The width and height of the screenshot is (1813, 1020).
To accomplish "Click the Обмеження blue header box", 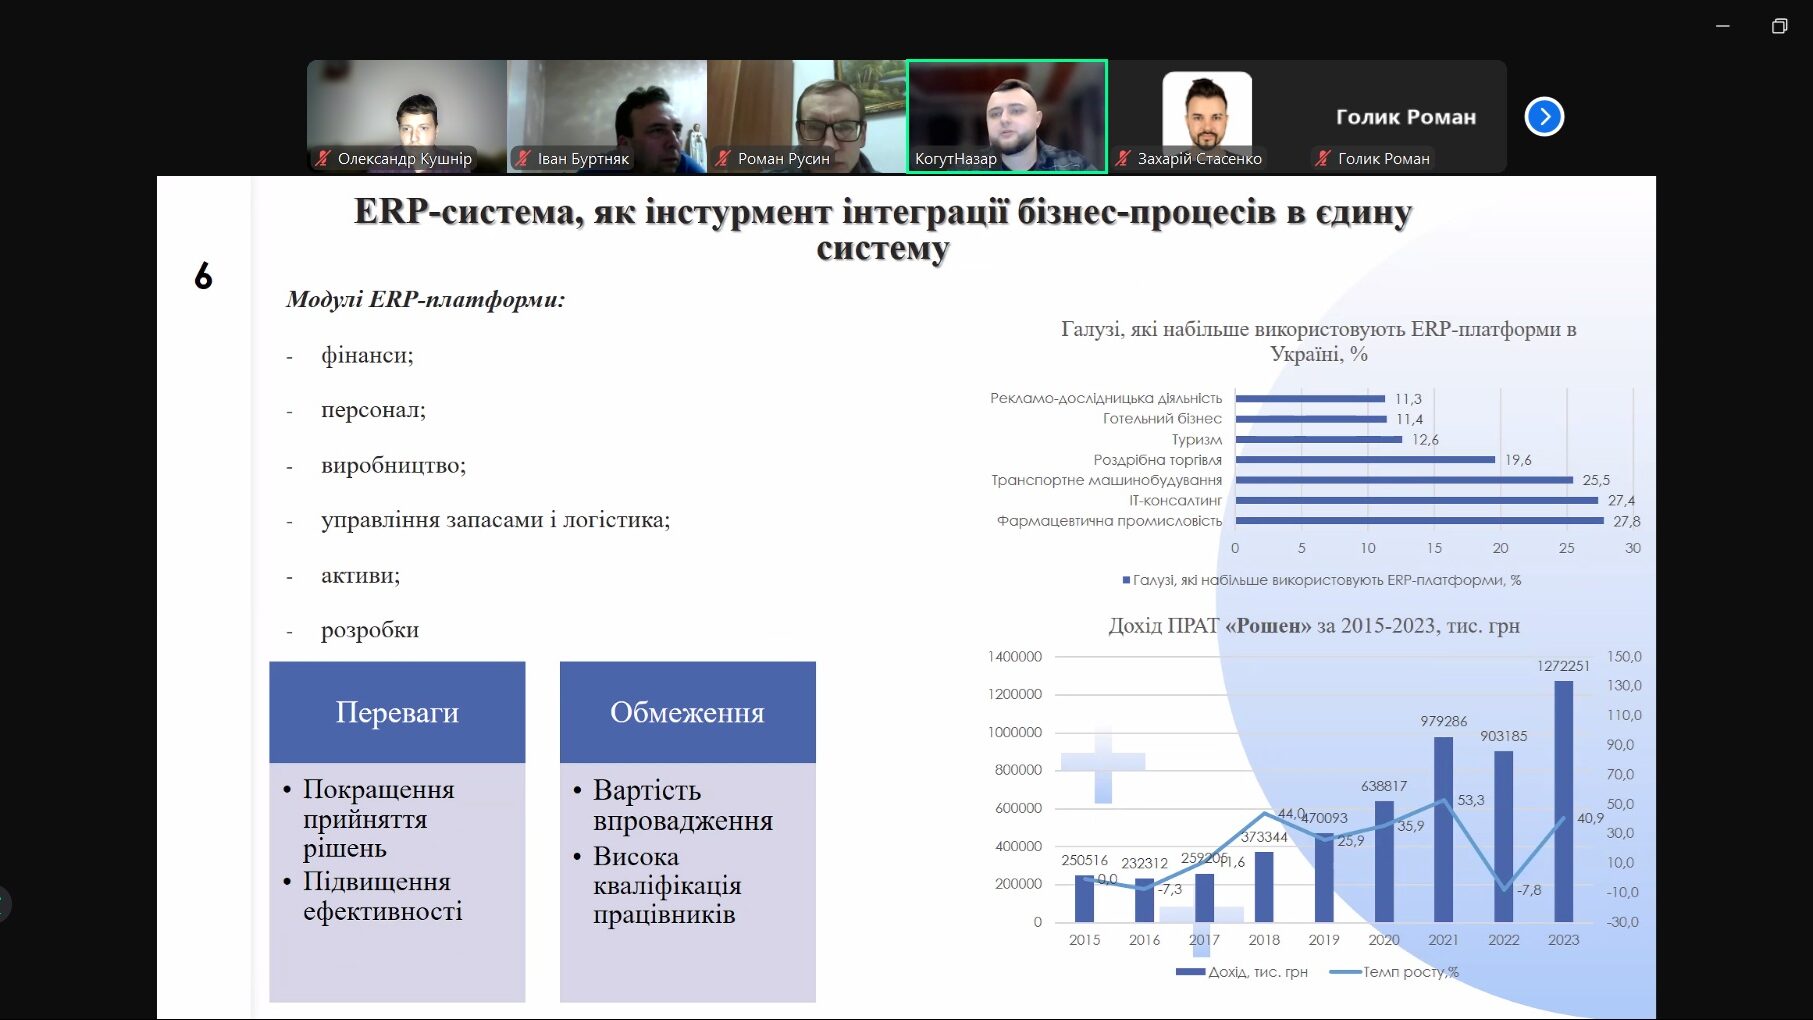I will coord(687,712).
